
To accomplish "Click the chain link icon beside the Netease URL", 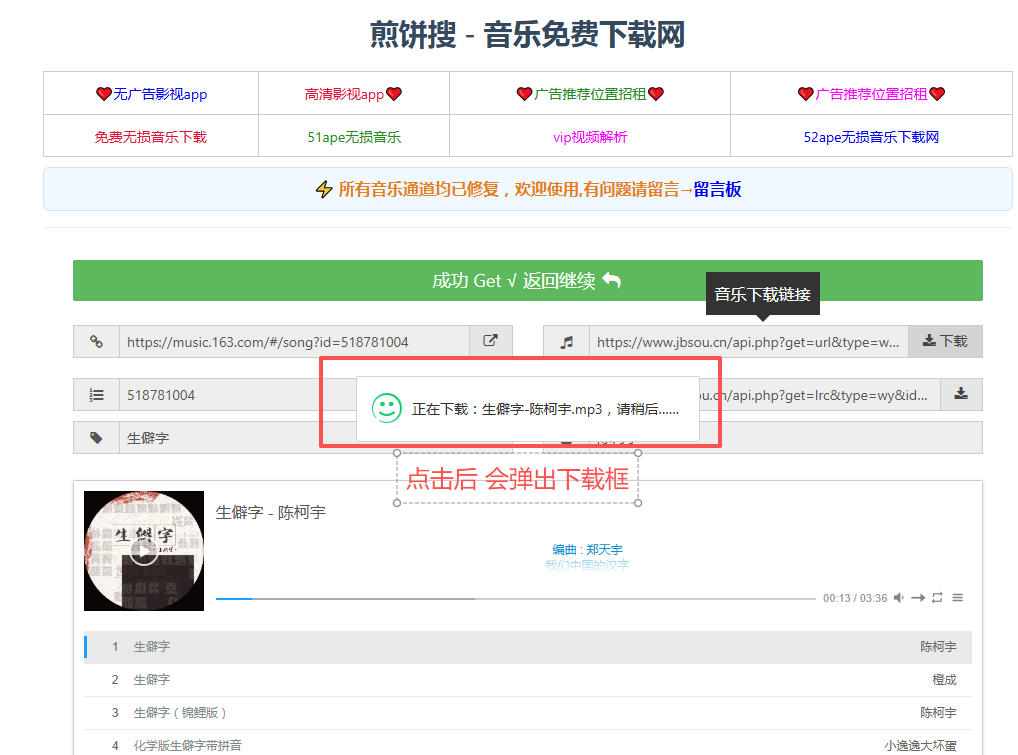I will point(96,342).
